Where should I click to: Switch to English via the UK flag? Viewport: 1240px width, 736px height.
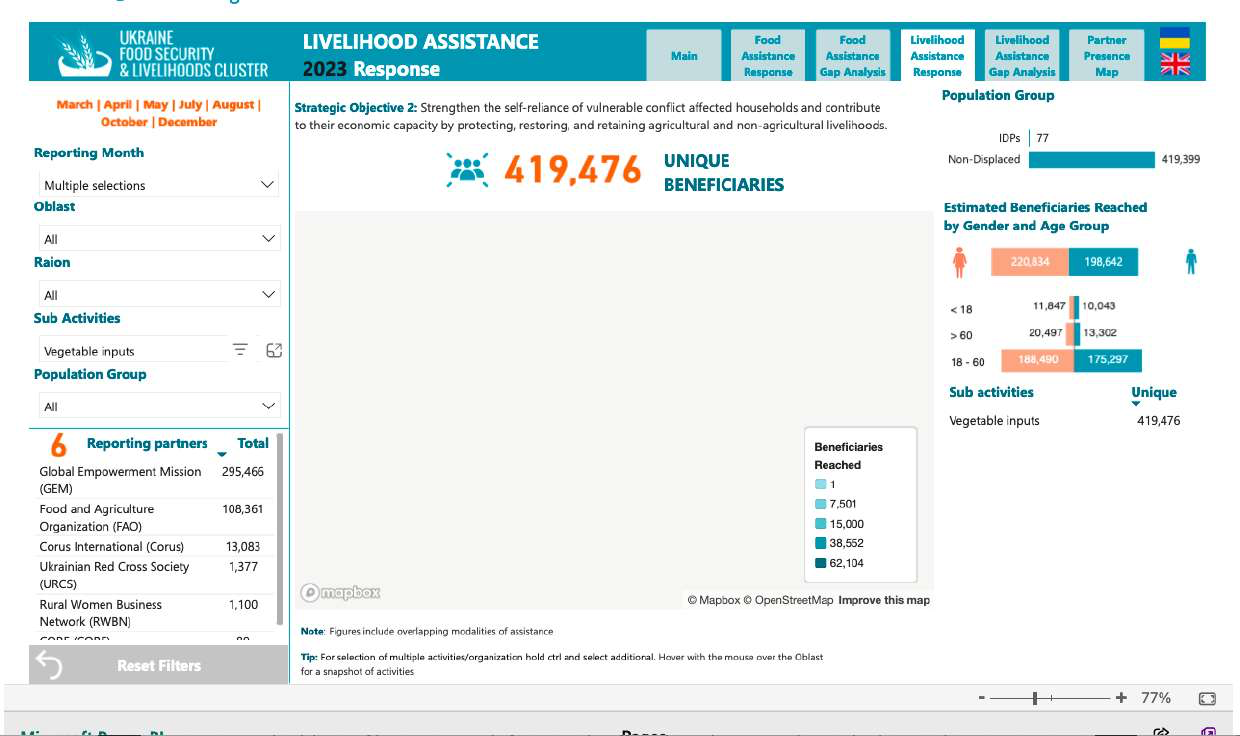1174,64
